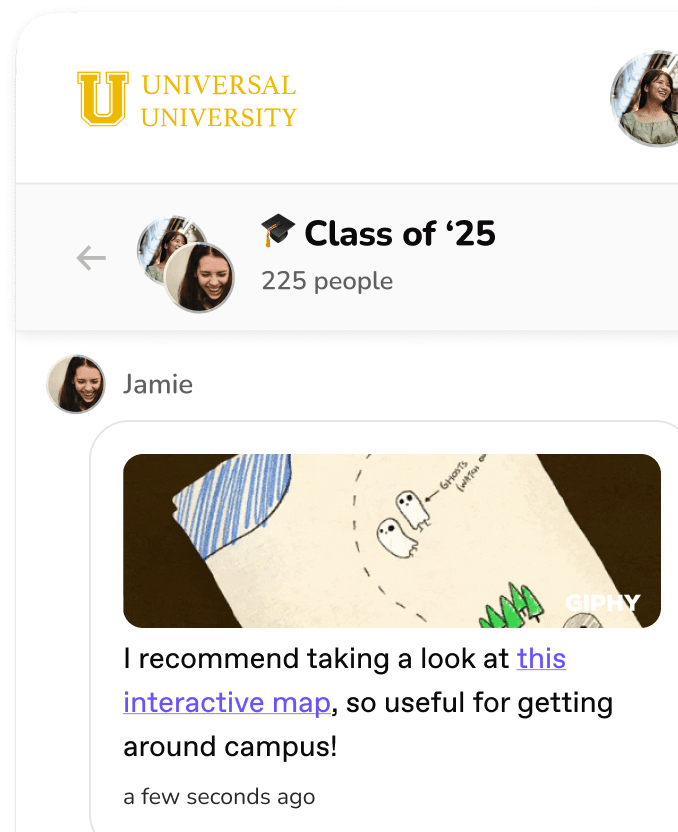Click the ghosts GIF in Jamie's message
This screenshot has width=678, height=832.
pos(391,540)
